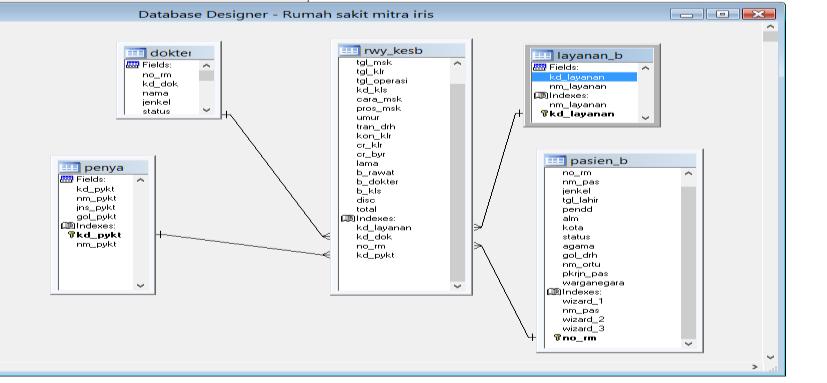Click up scroll arrow in pasien_b table
This screenshot has width=827, height=383.
click(x=688, y=173)
